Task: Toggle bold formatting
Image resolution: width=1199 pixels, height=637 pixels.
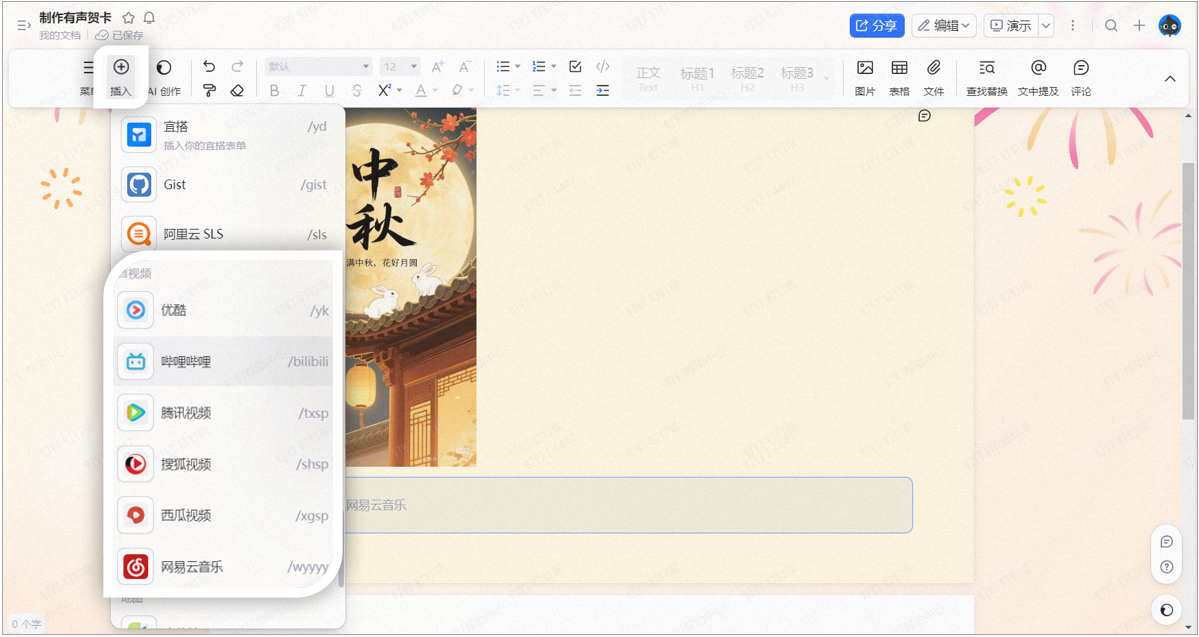Action: tap(274, 91)
